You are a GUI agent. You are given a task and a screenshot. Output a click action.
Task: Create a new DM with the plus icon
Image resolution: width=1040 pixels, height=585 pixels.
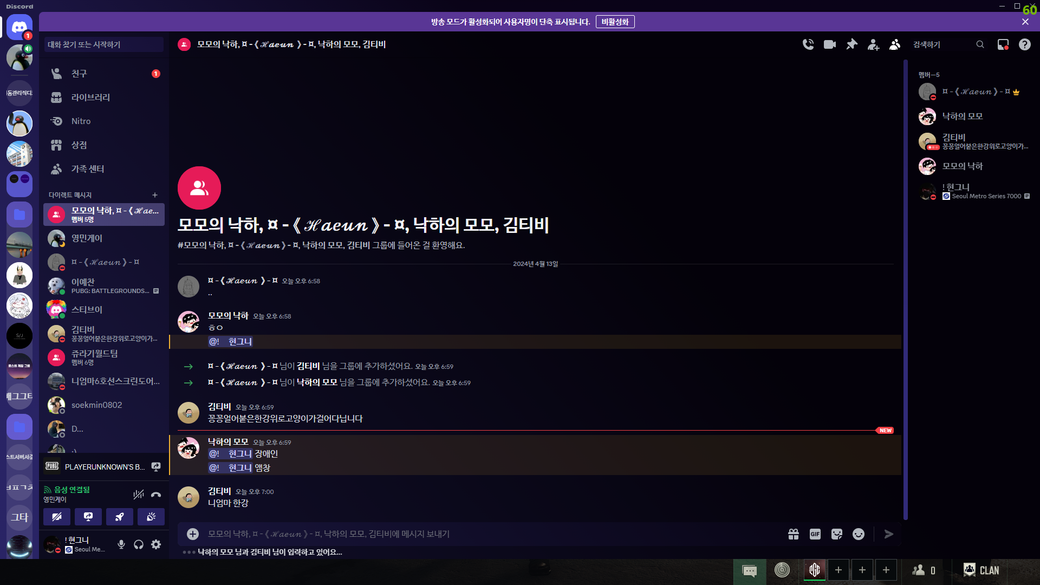point(155,195)
